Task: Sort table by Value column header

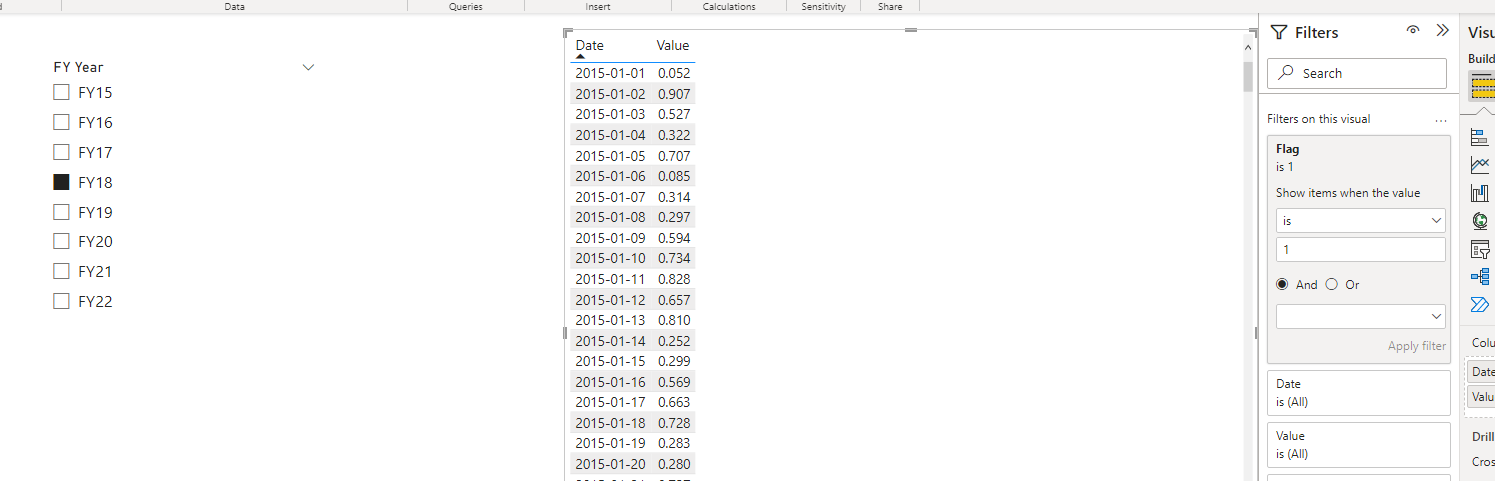Action: 673,45
